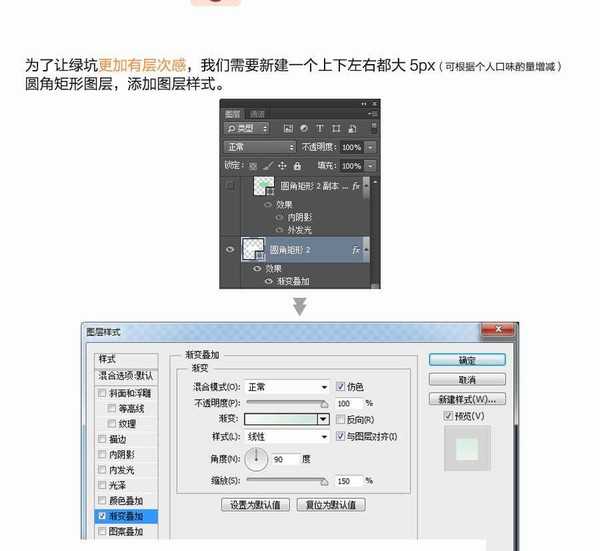Enable the 描边 stroke style checkbox
The width and height of the screenshot is (600, 551).
102,438
